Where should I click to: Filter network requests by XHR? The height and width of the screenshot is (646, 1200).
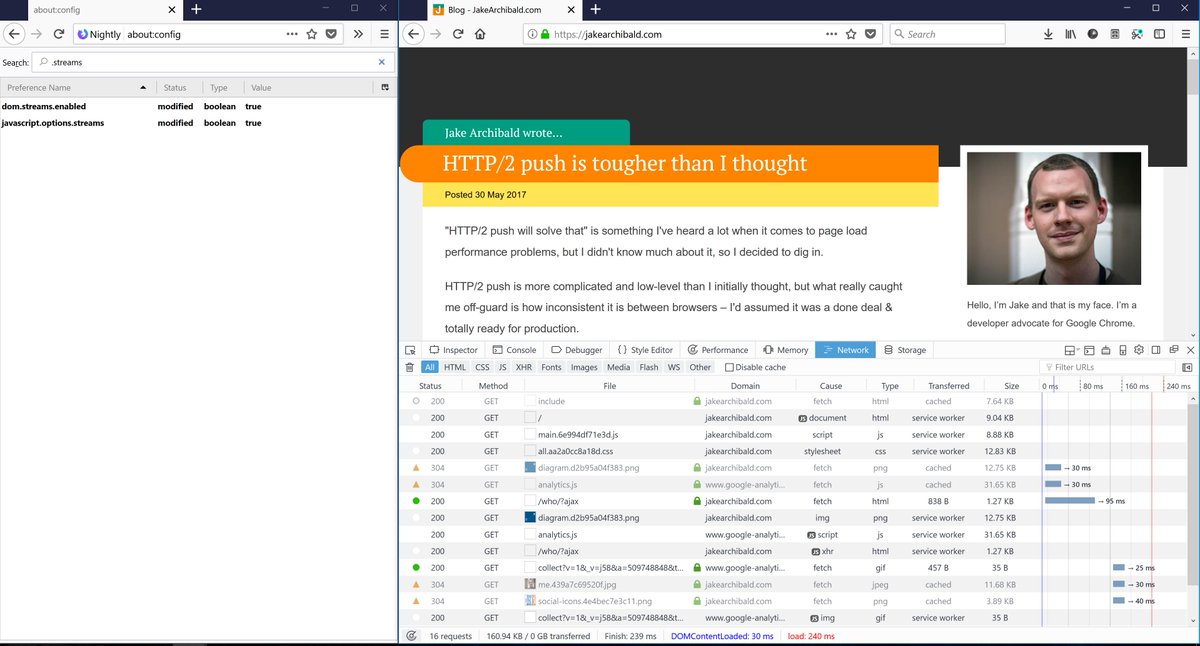pyautogui.click(x=524, y=367)
